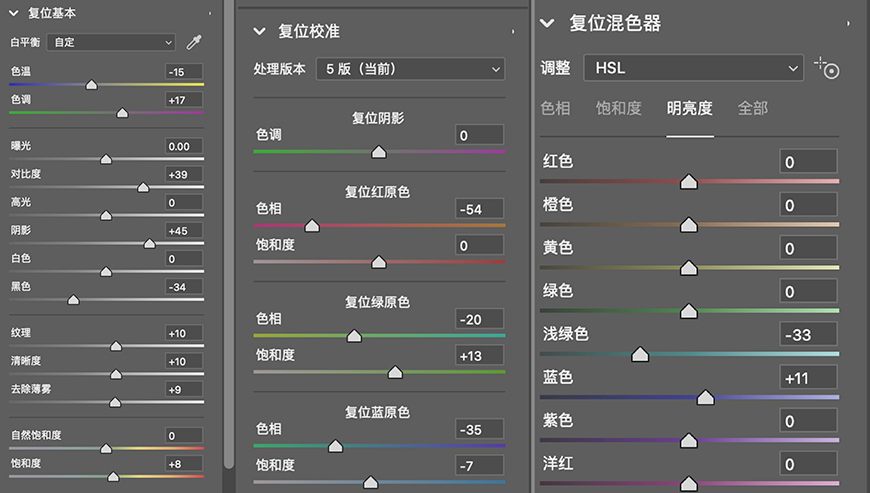The height and width of the screenshot is (493, 870).
Task: Select the white balance eyedropper tool
Action: (x=194, y=42)
